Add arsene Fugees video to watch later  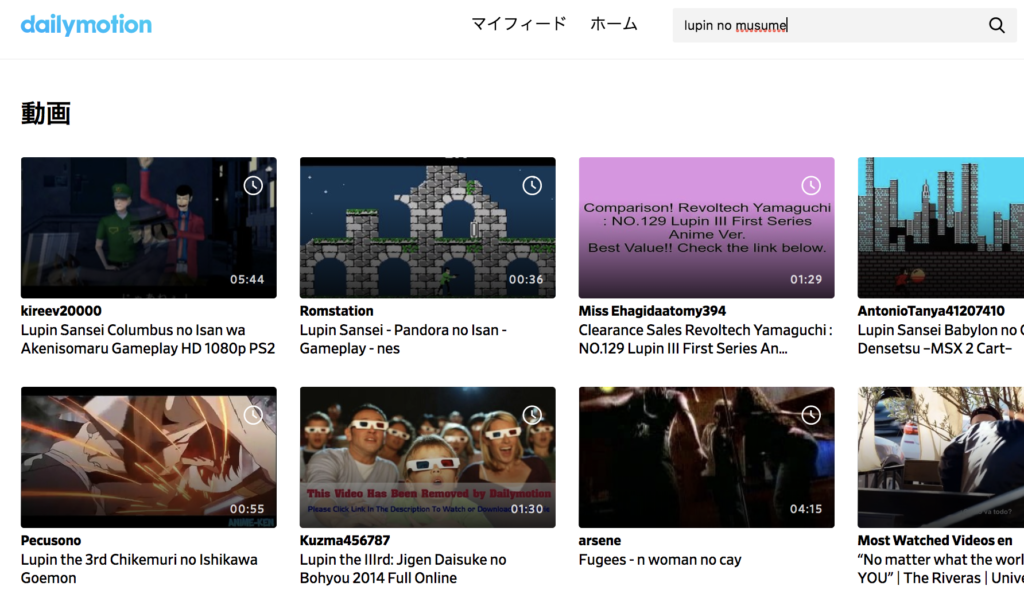pyautogui.click(x=811, y=415)
